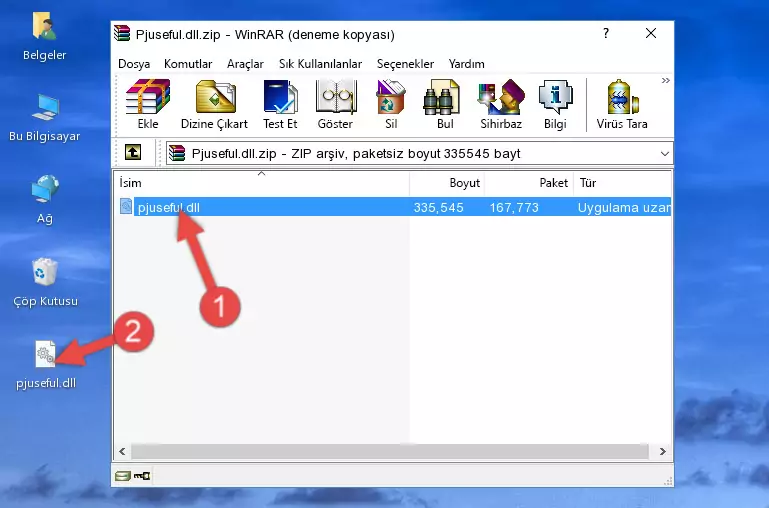
Task: Click the WinRAR title bar icon
Action: click(122, 33)
